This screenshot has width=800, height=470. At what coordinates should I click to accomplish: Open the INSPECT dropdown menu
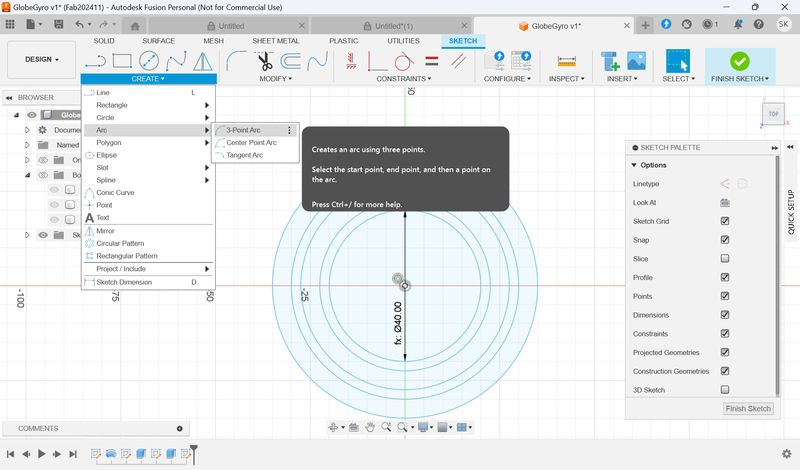point(566,79)
